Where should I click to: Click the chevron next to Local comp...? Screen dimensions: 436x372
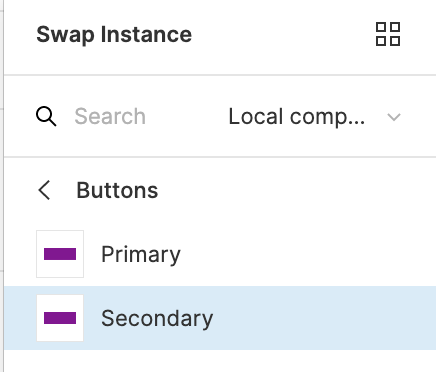pyautogui.click(x=394, y=117)
